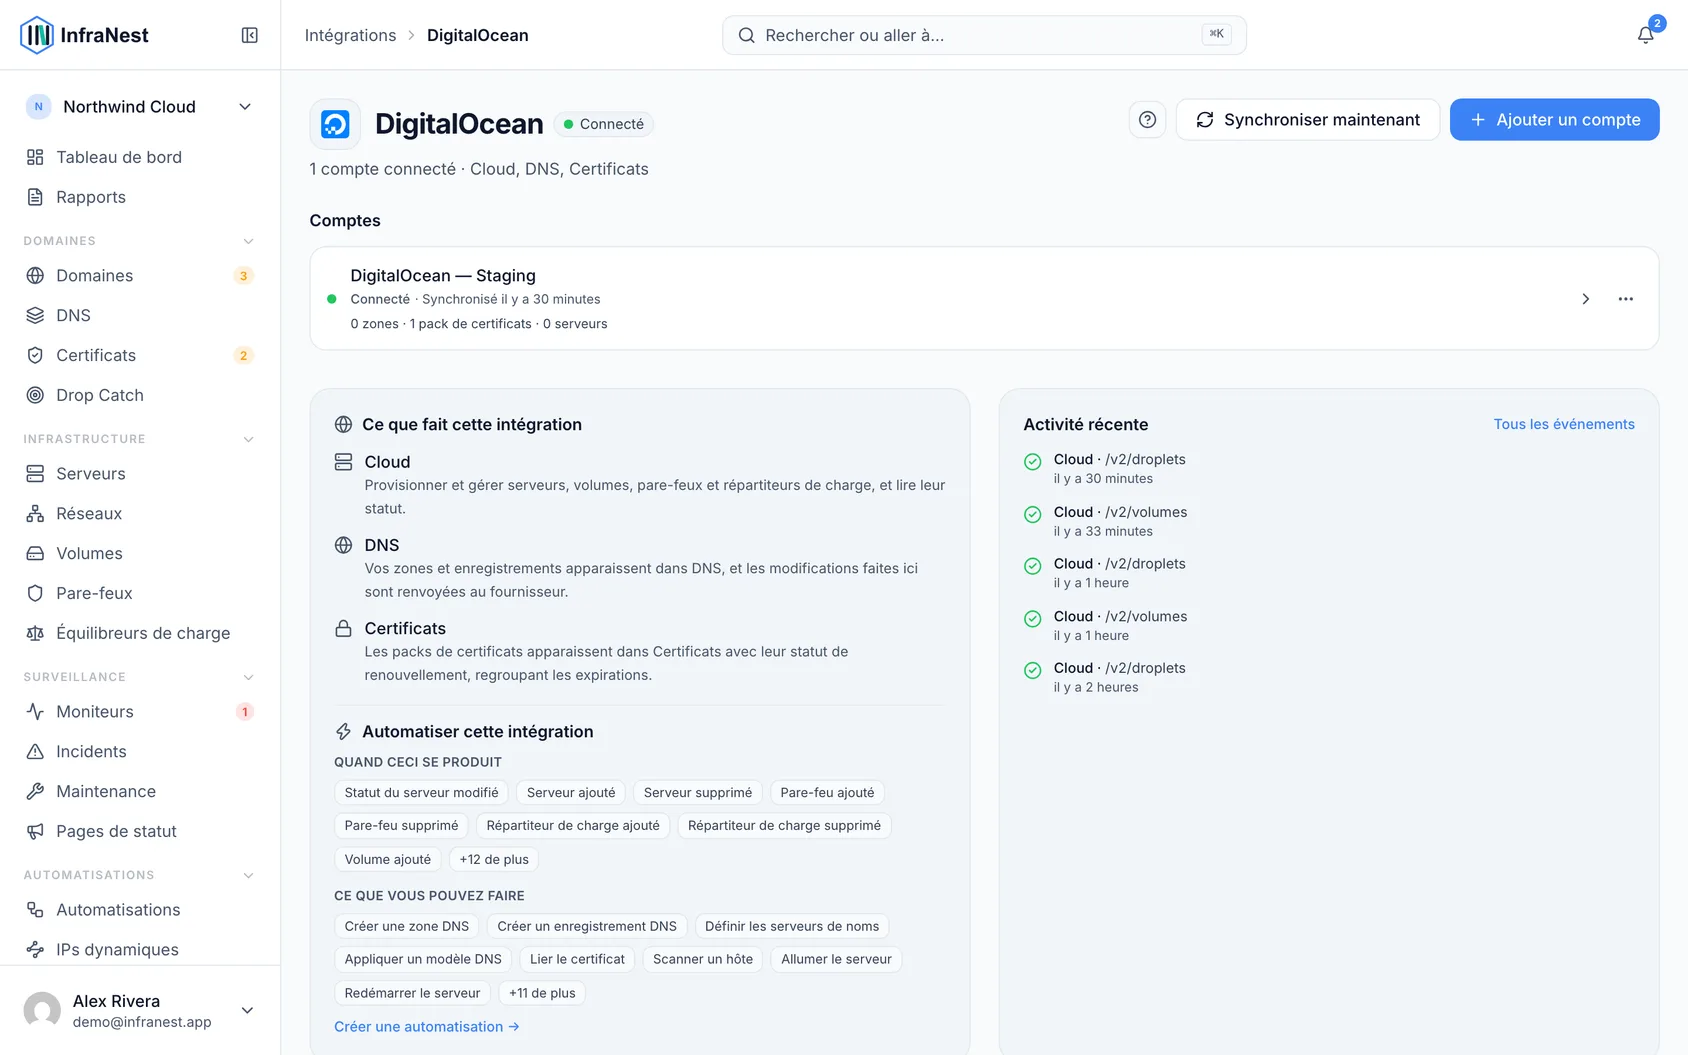Click the Répartiteur de charge supprimé chip
The image size is (1688, 1055).
784,826
